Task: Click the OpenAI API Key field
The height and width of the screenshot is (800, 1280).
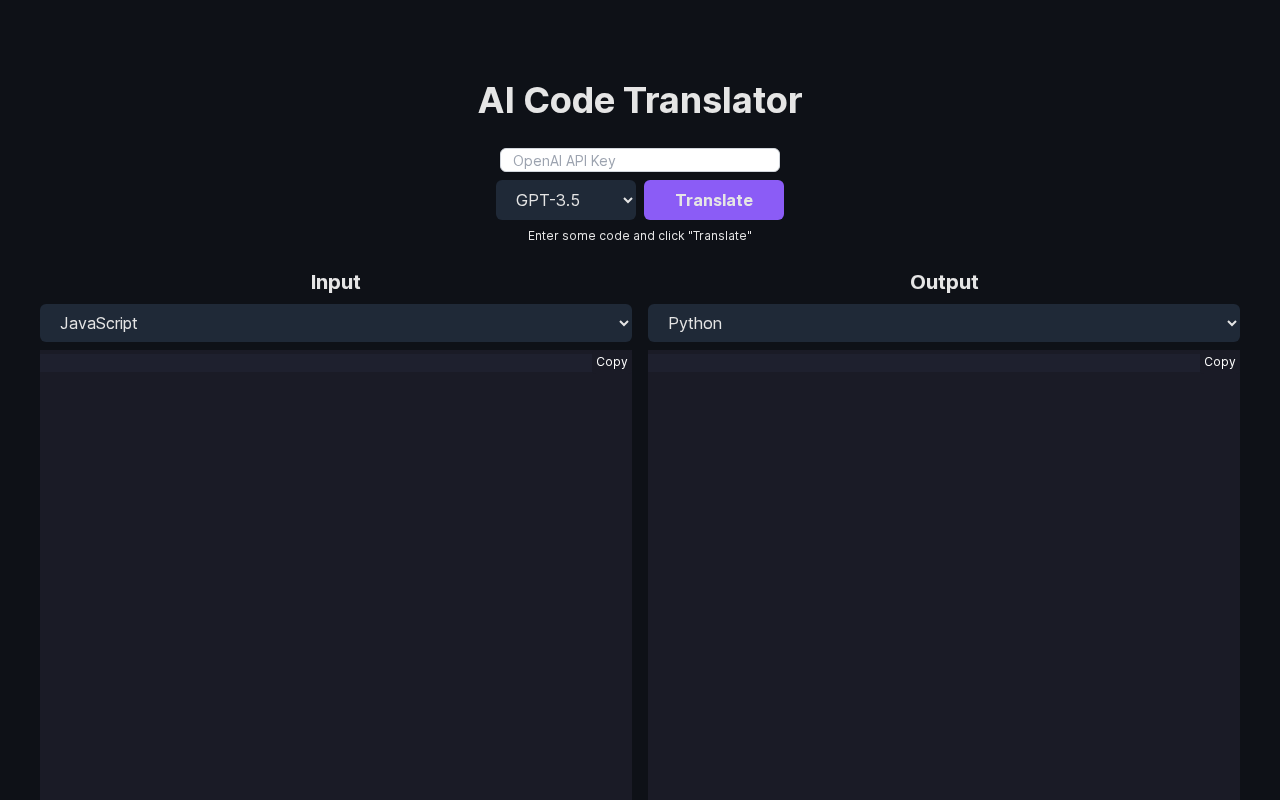Action: [x=640, y=160]
